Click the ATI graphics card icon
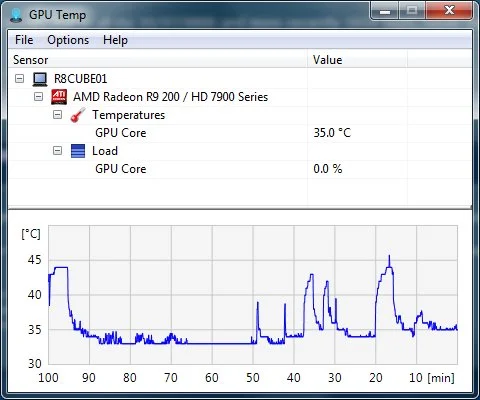The image size is (480, 400). [x=59, y=97]
